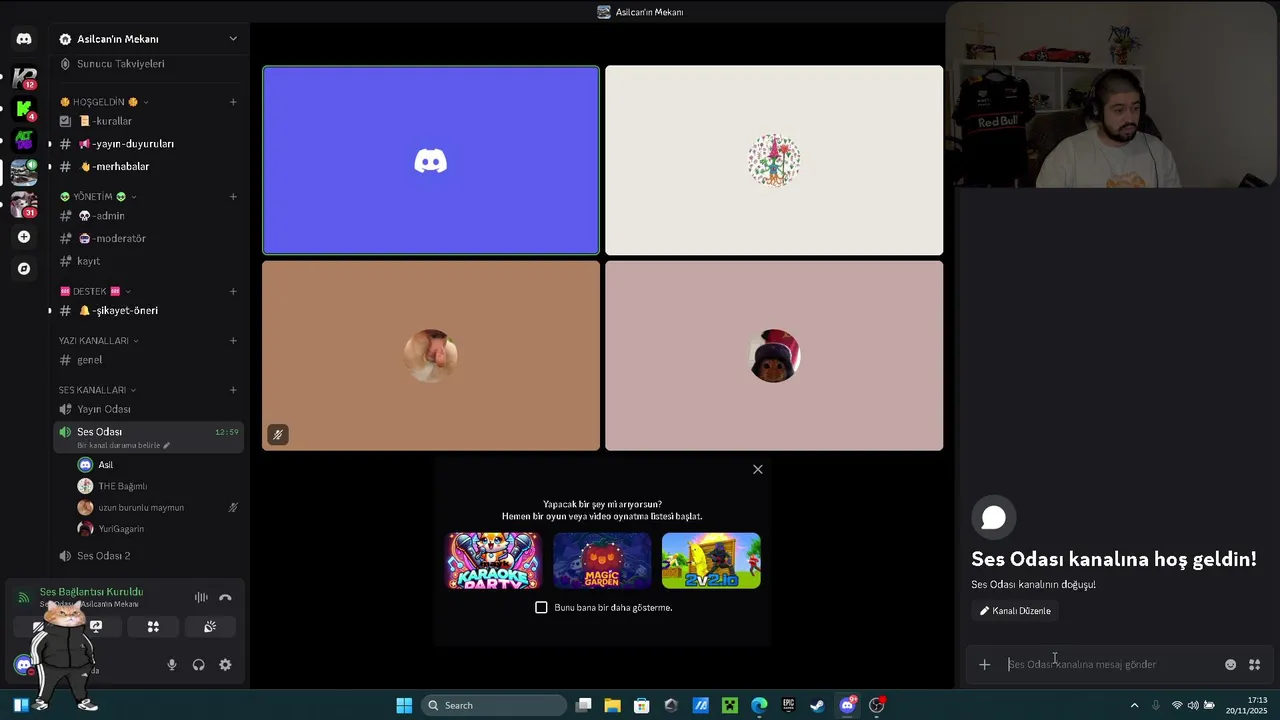Viewport: 1280px width, 720px height.
Task: Add channel to DESTEK category
Action: [x=233, y=292]
